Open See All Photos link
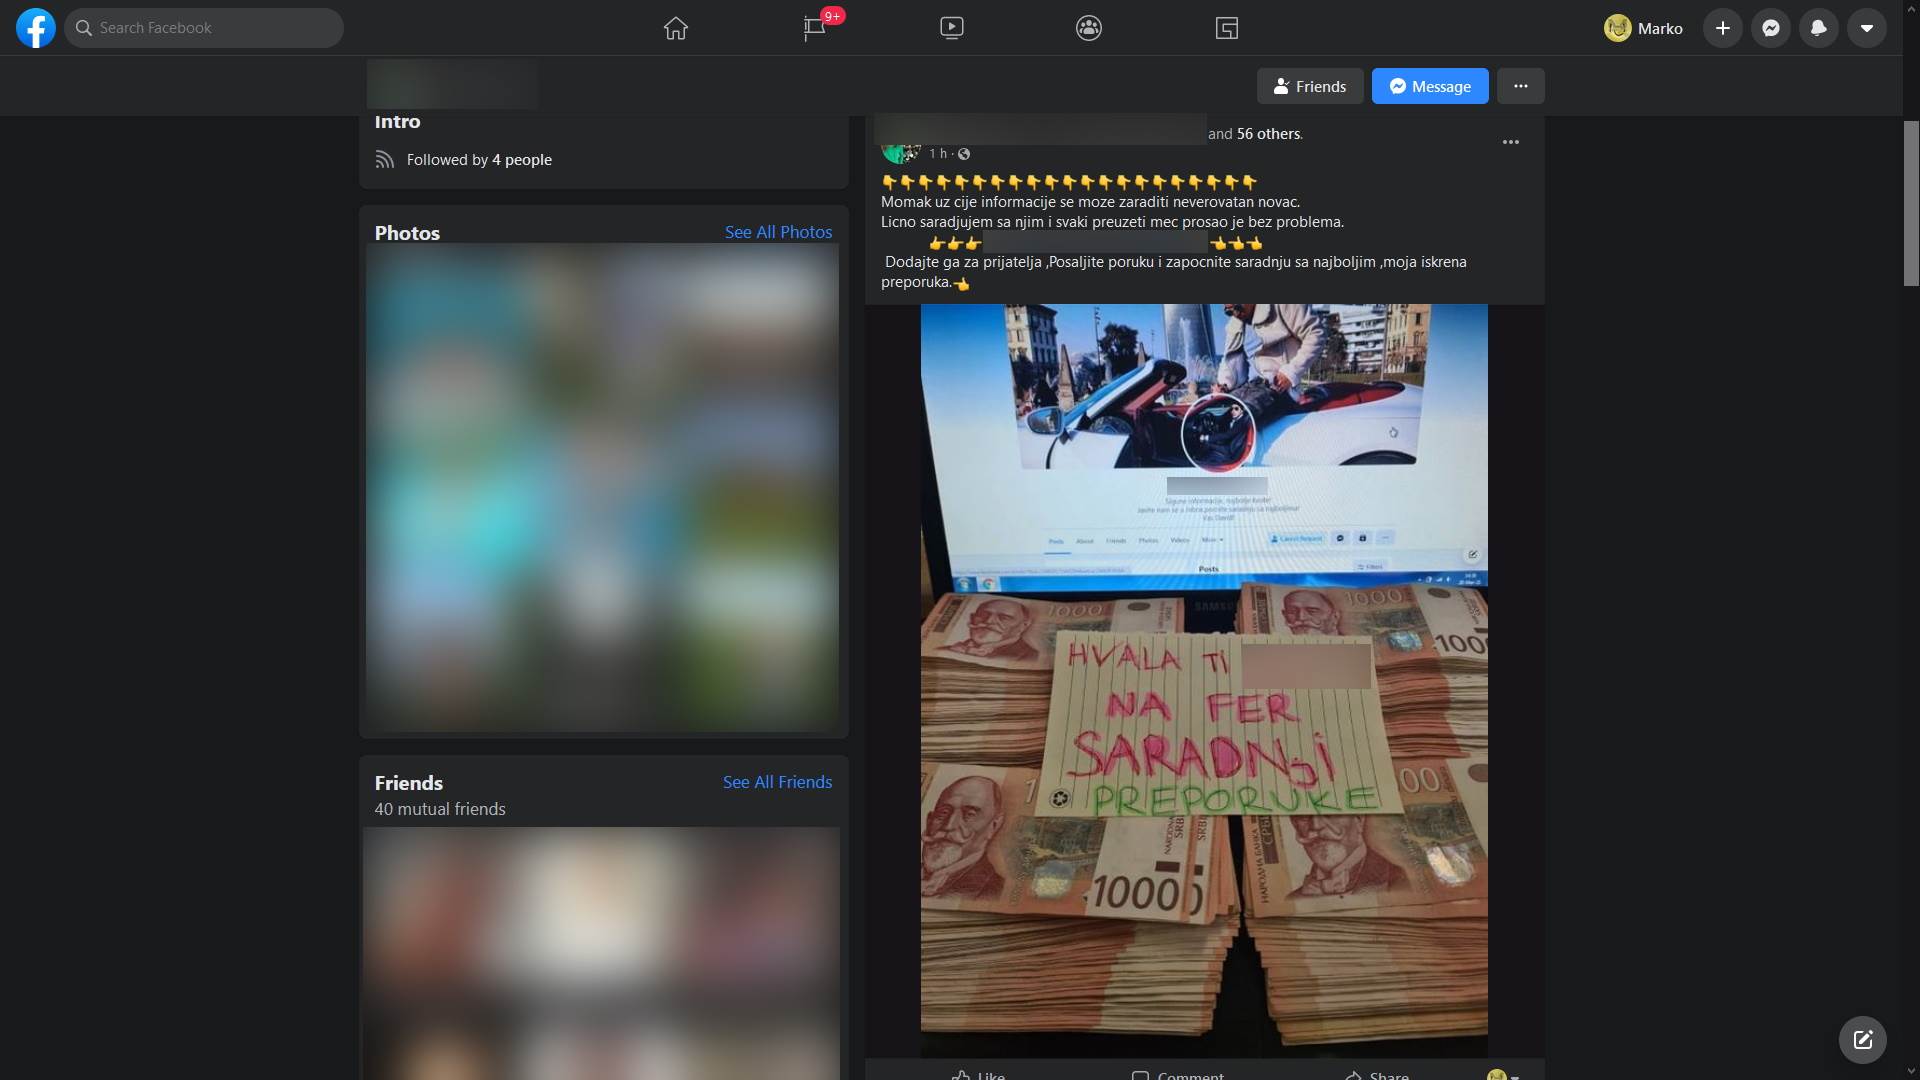Image resolution: width=1920 pixels, height=1080 pixels. pyautogui.click(x=778, y=232)
